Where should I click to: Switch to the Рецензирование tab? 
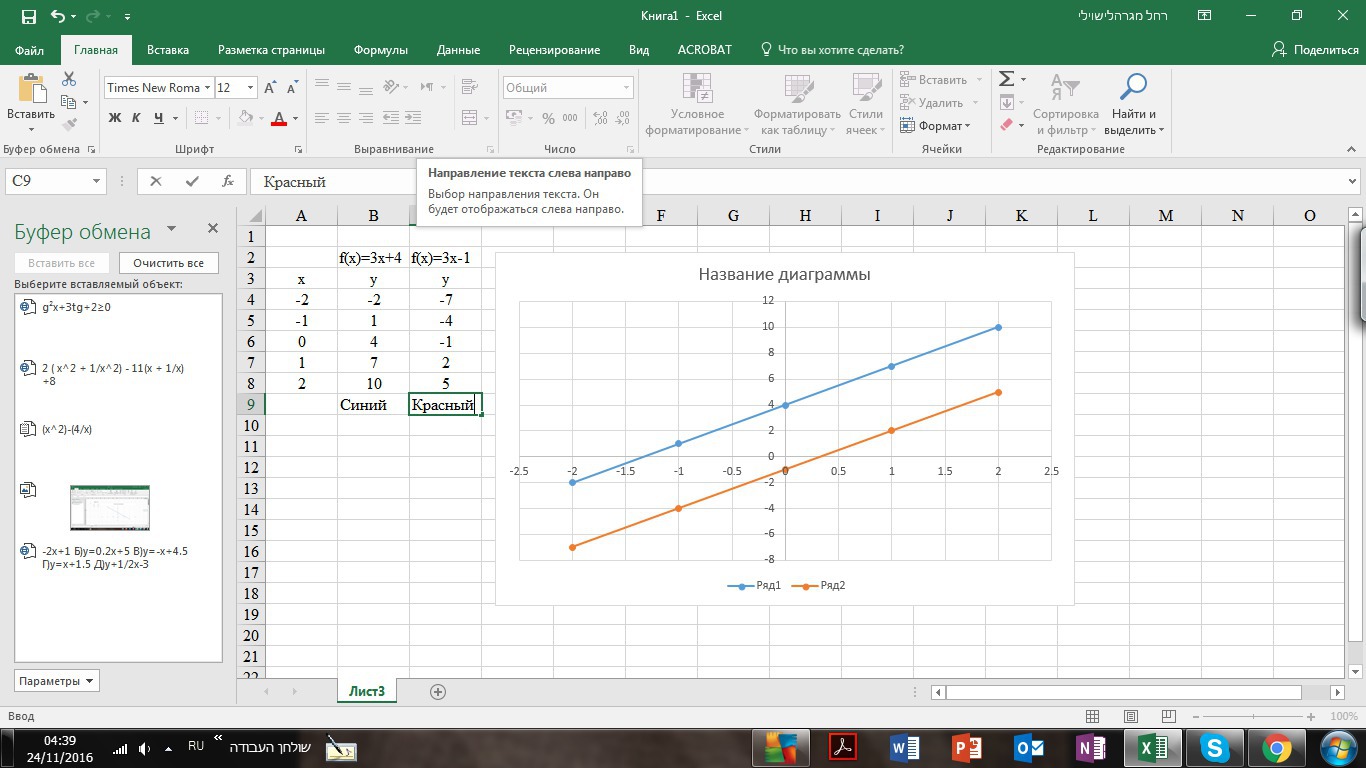click(x=554, y=50)
